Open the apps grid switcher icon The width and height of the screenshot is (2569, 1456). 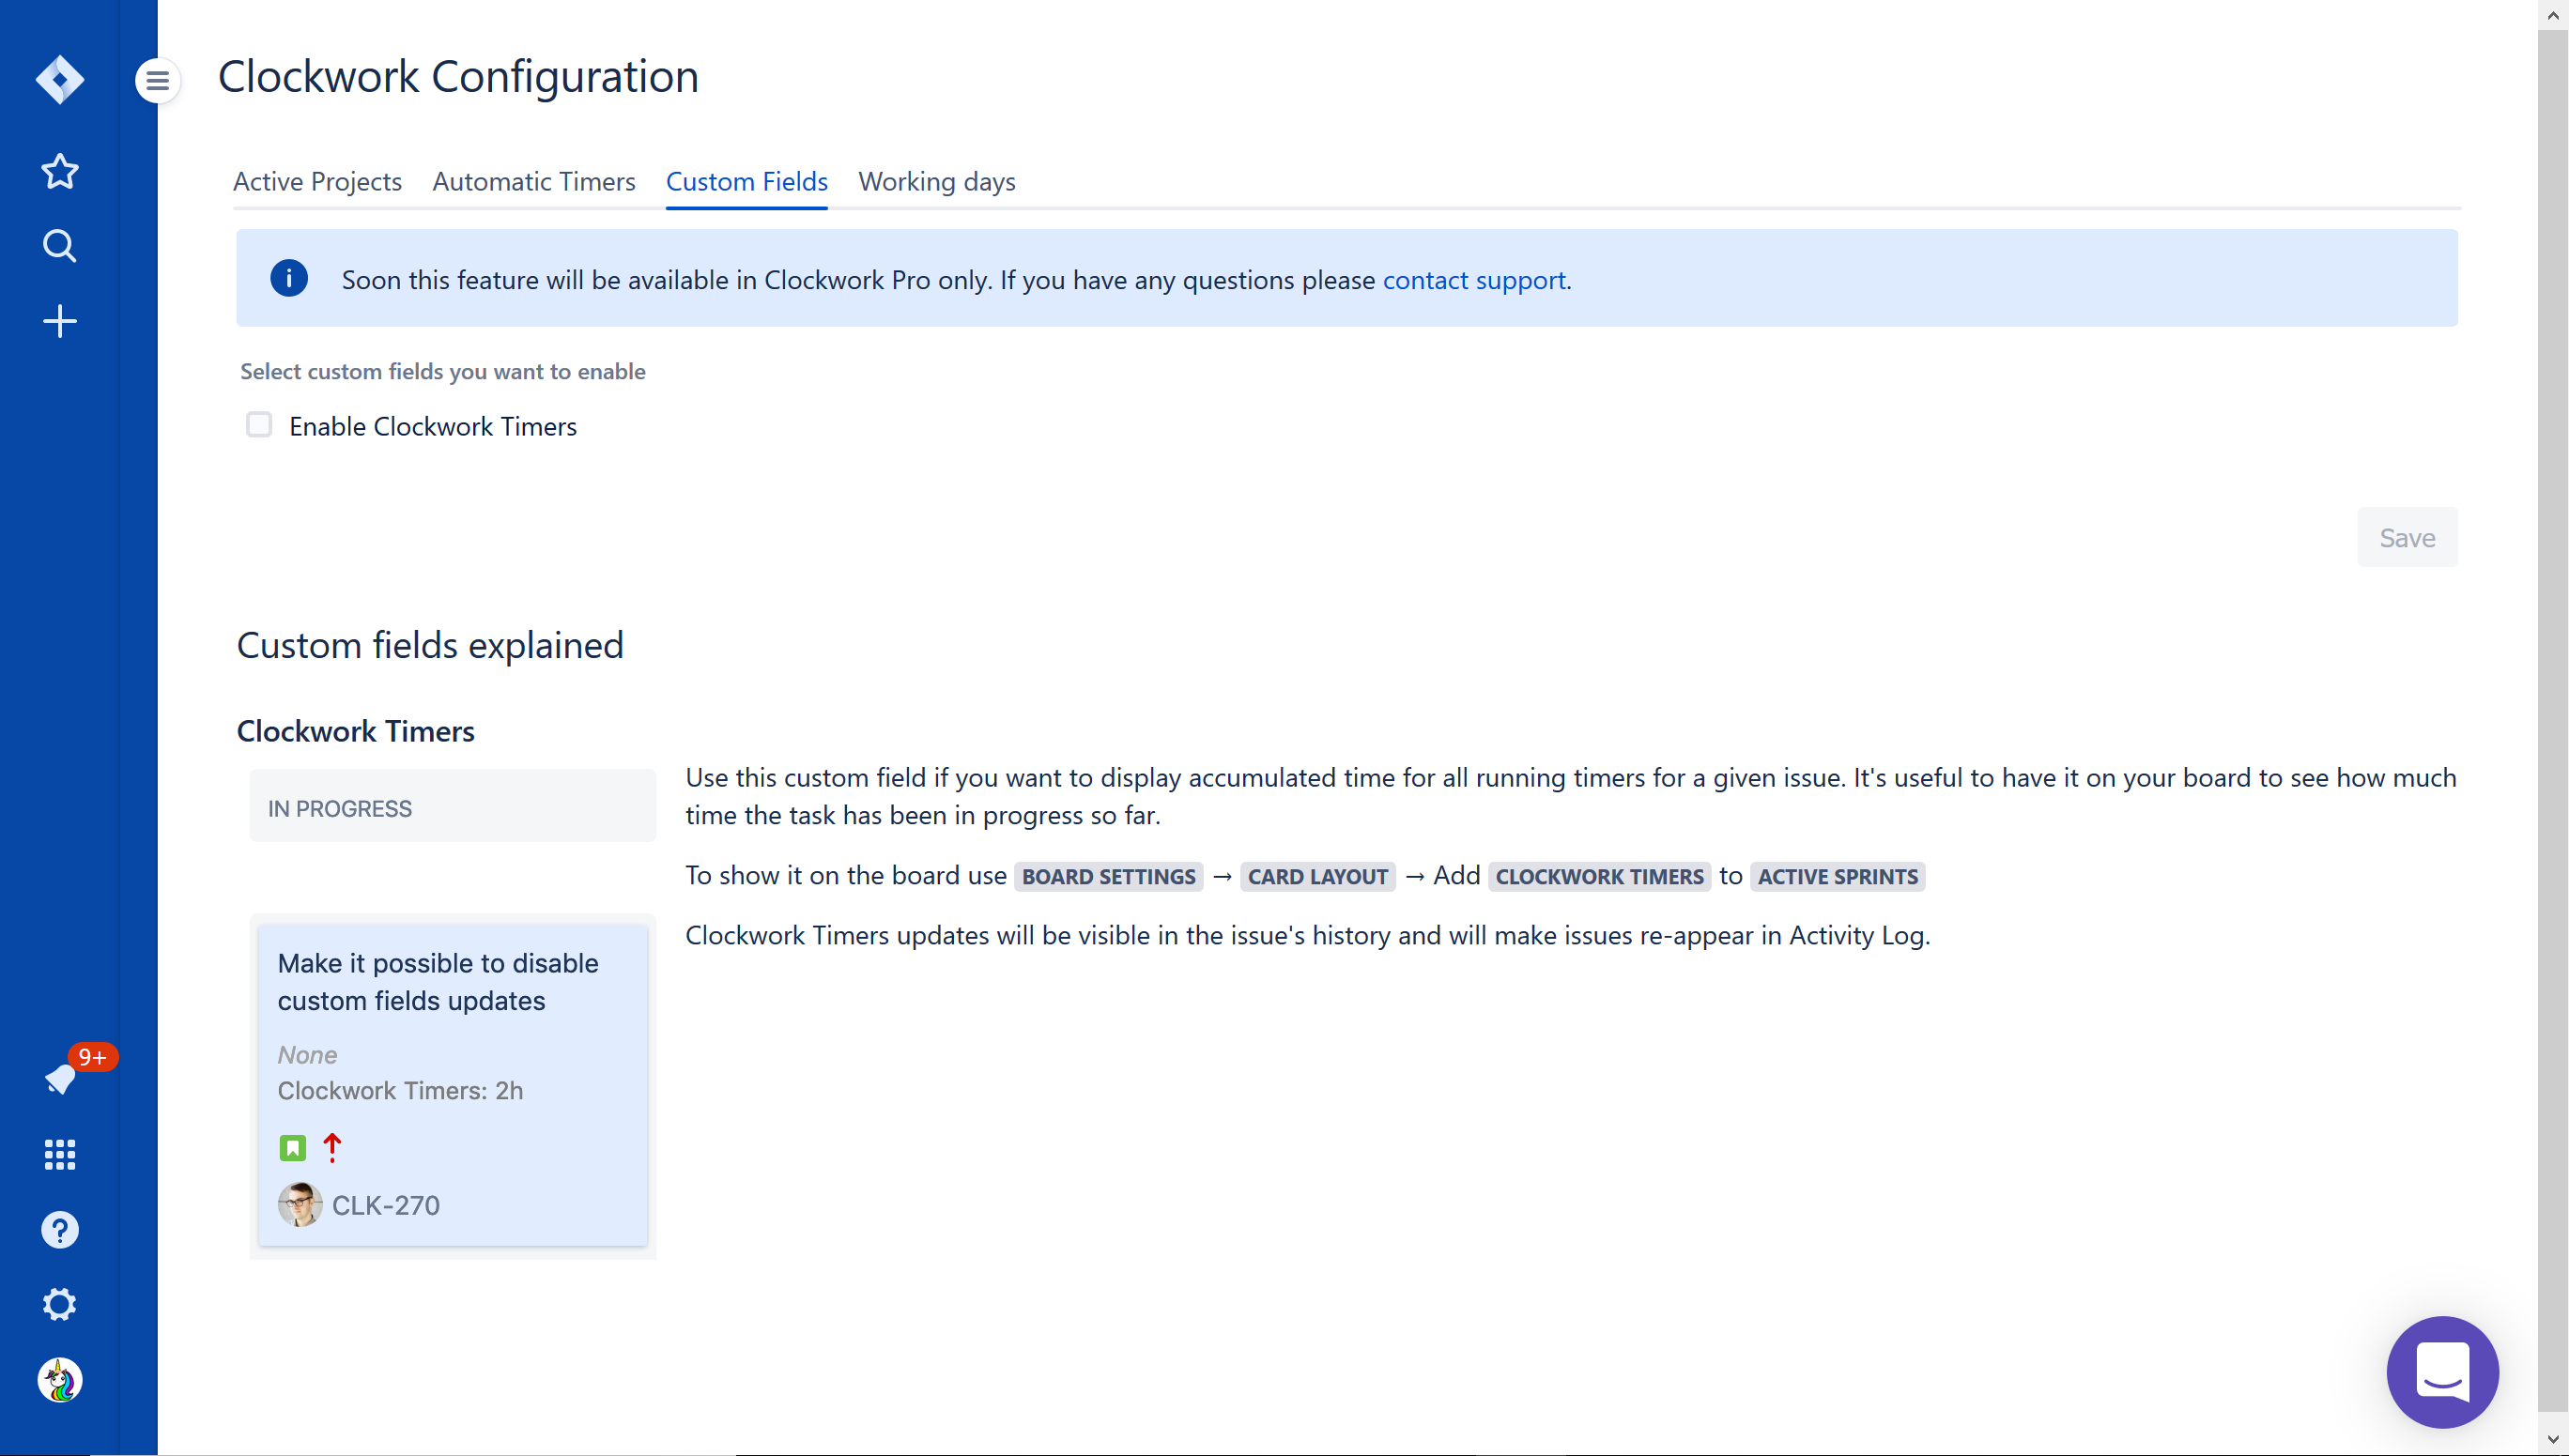pyautogui.click(x=60, y=1155)
